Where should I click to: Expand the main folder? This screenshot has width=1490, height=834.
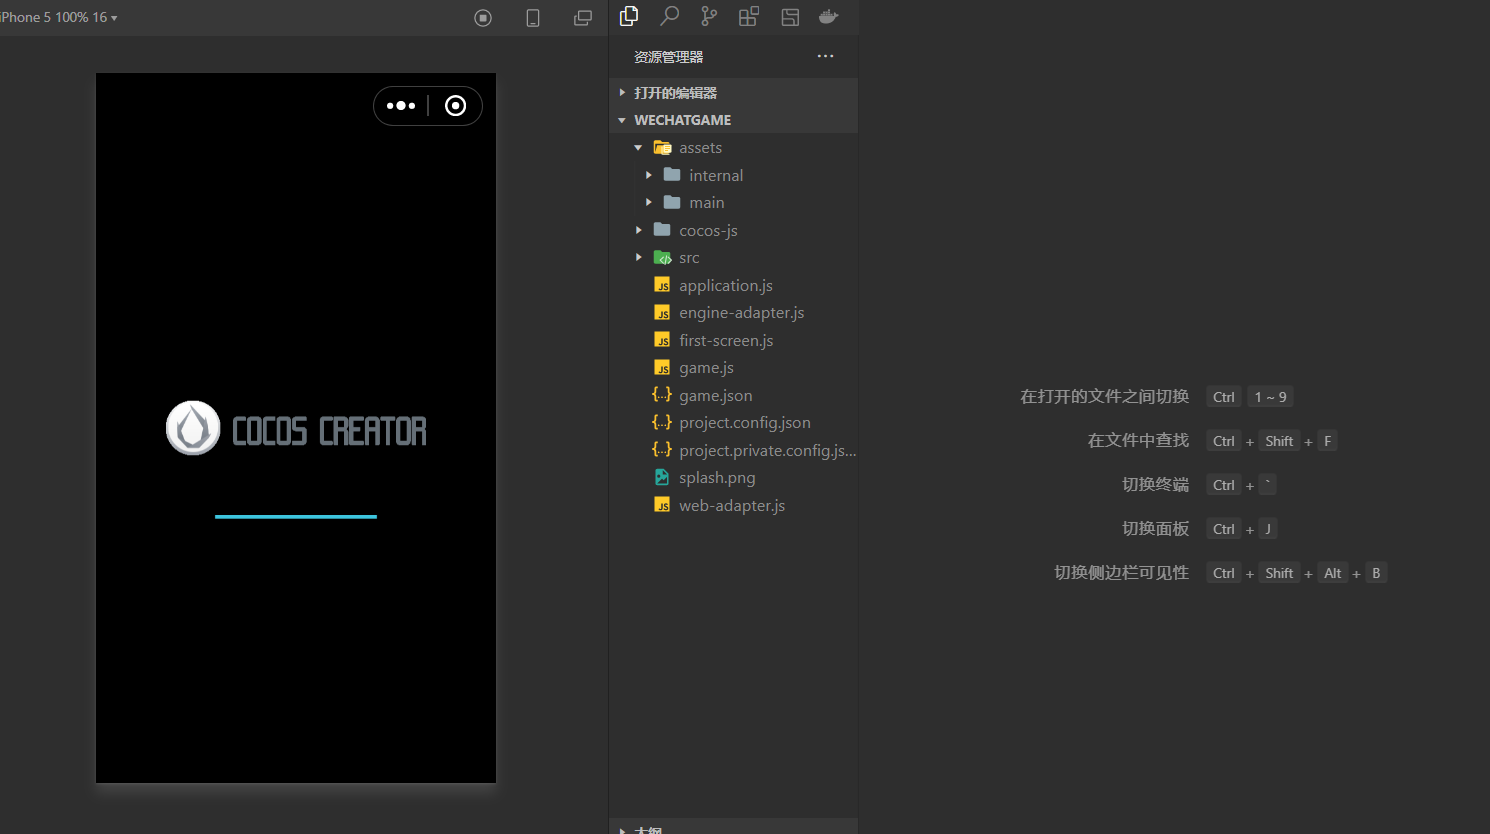(x=733, y=203)
